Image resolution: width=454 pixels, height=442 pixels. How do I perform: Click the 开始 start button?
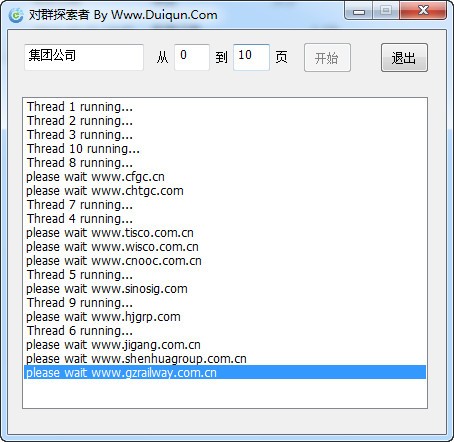[x=327, y=58]
